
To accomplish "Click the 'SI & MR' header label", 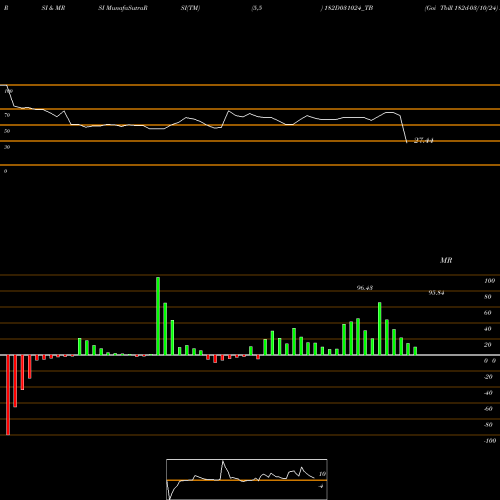I will [x=53, y=8].
